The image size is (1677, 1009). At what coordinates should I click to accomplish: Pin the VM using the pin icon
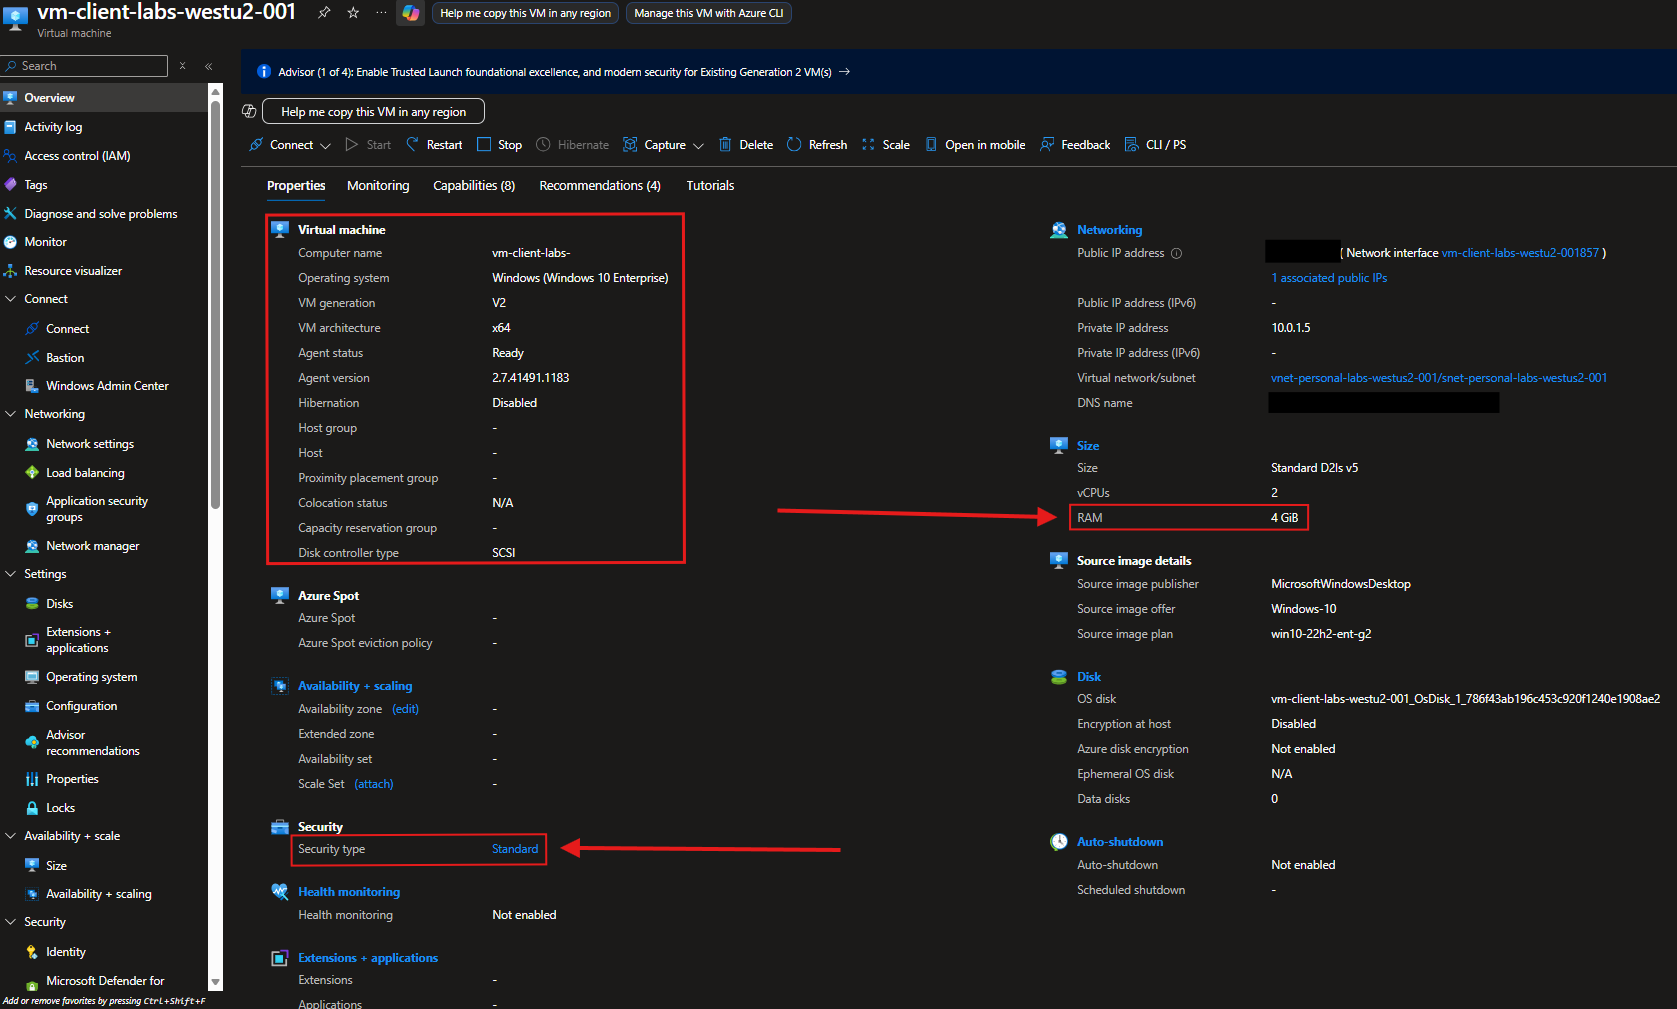(x=324, y=13)
